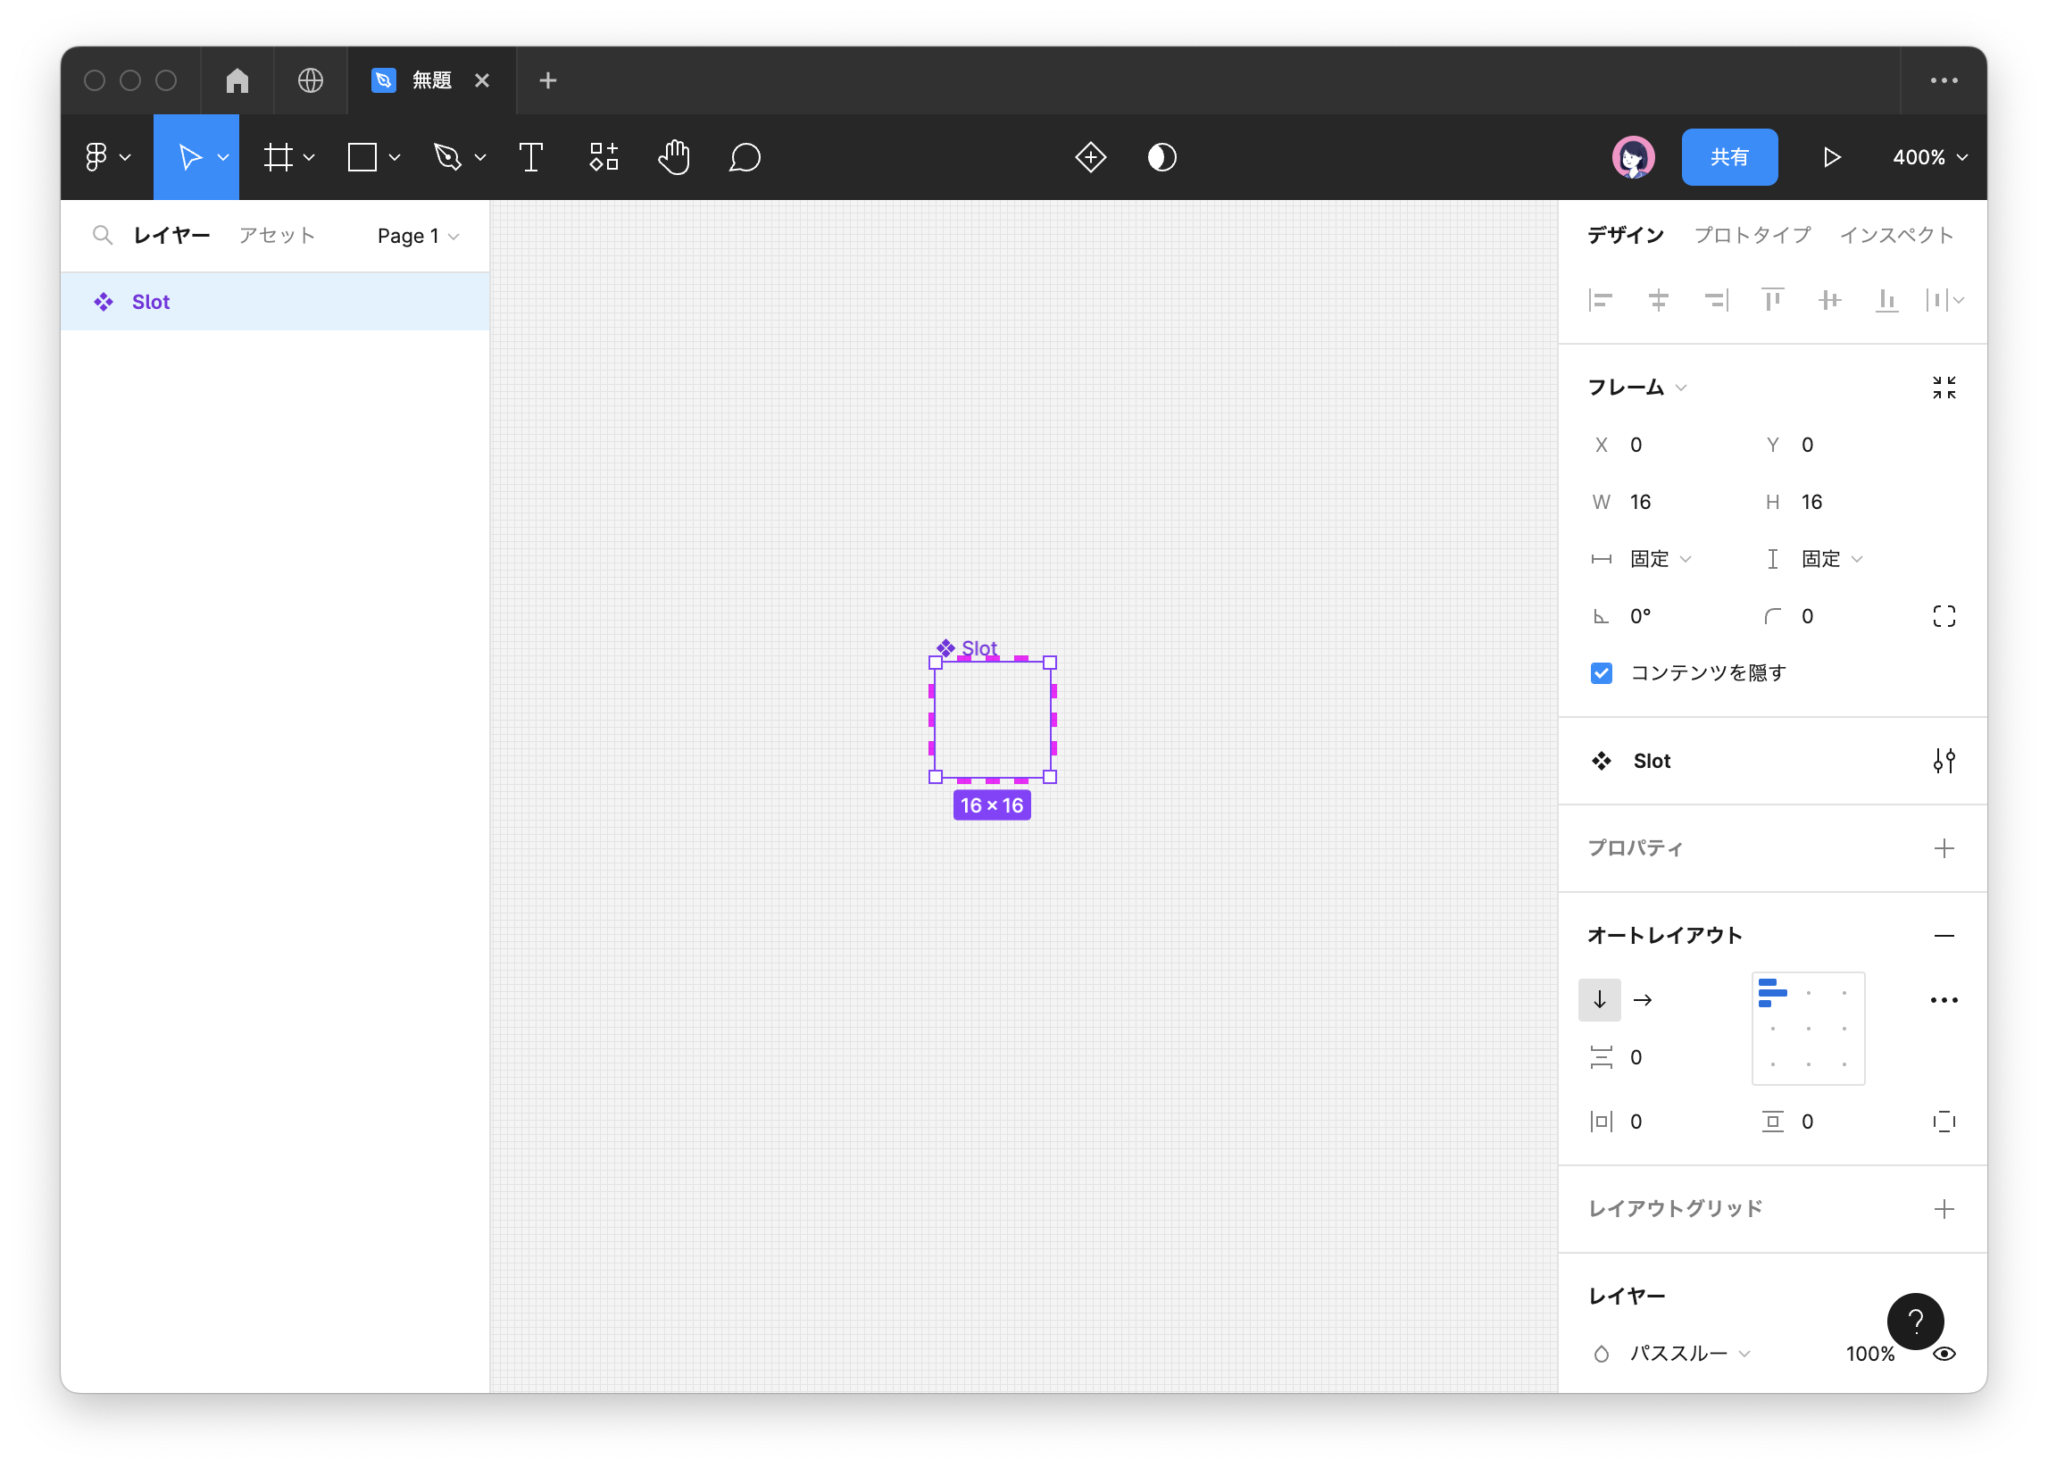
Task: Open Slot component configuration sliders icon
Action: point(1944,761)
